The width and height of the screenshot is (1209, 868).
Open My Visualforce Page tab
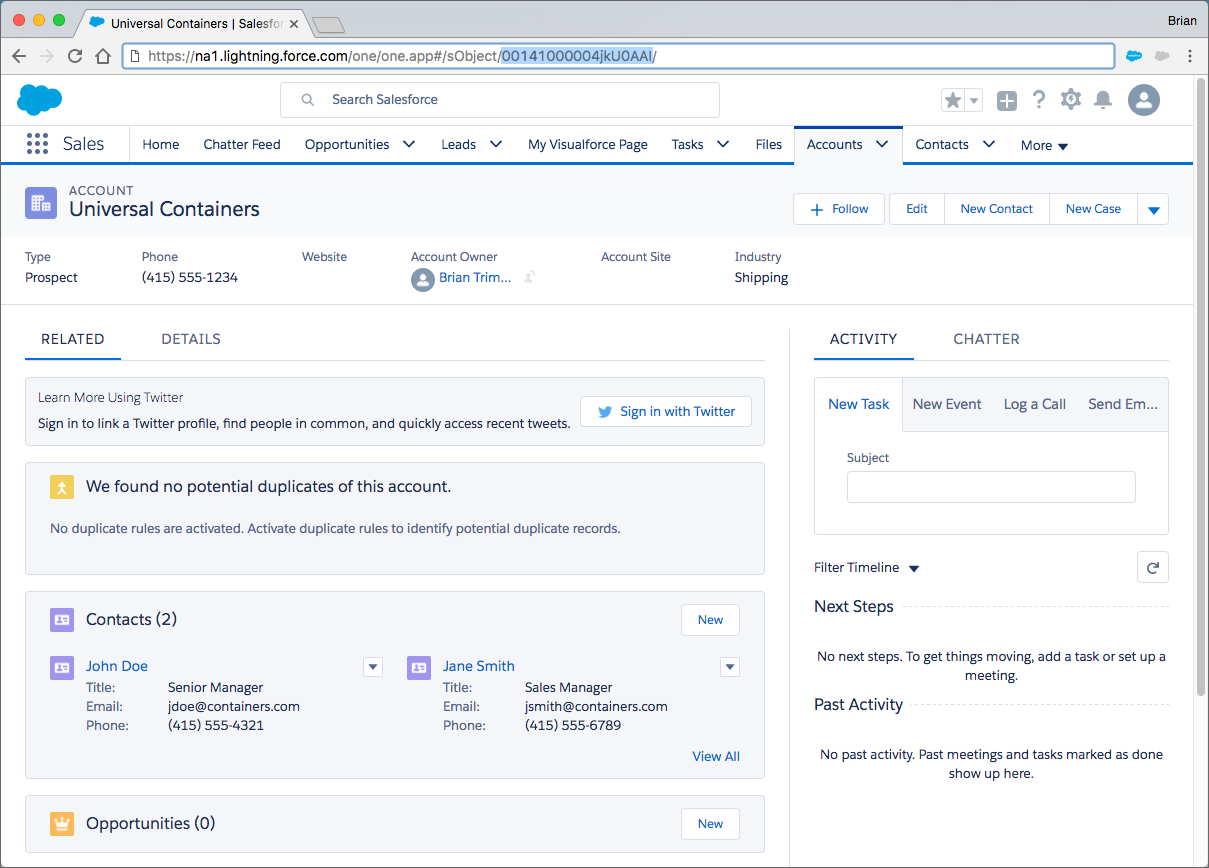click(x=588, y=144)
